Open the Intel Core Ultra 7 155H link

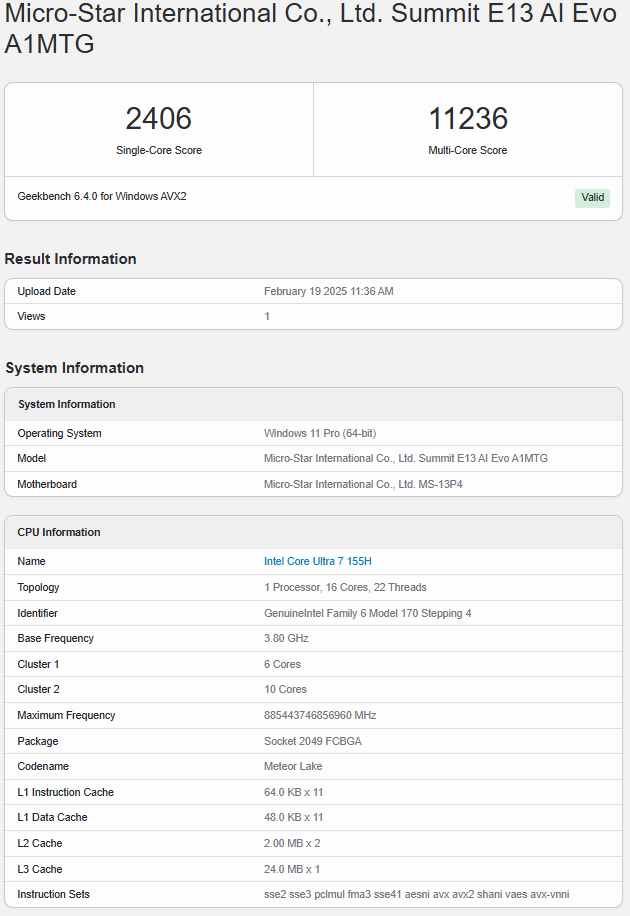click(317, 561)
